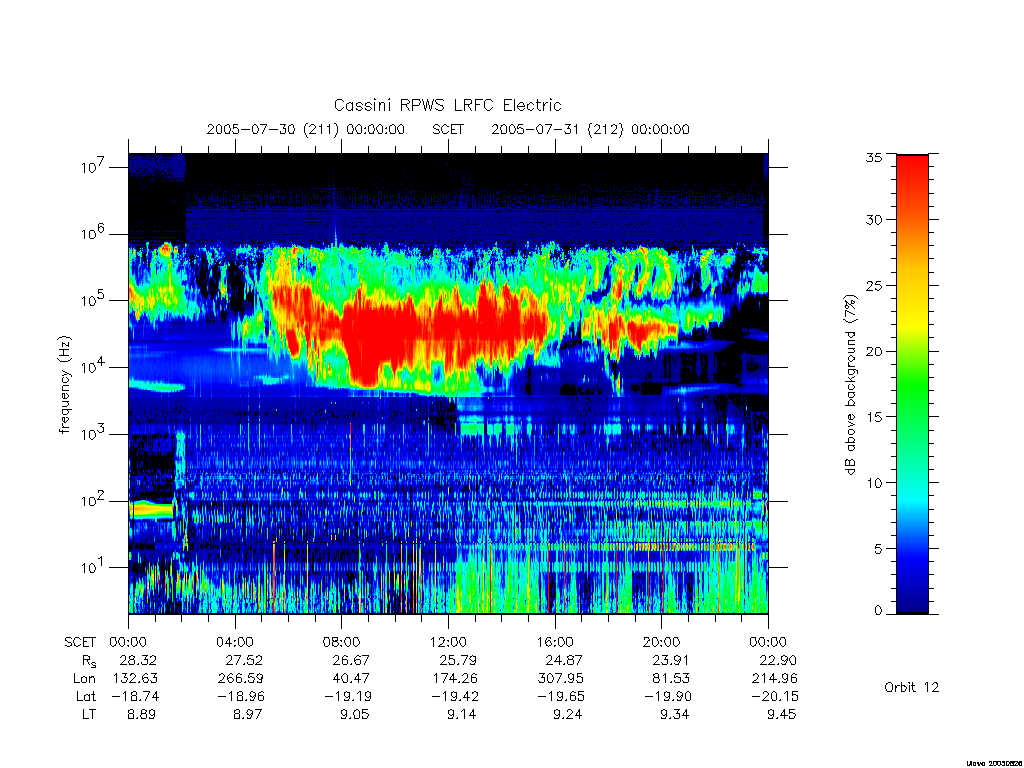Click the SCET time label '08:00'
The image size is (1024, 768).
tap(342, 642)
